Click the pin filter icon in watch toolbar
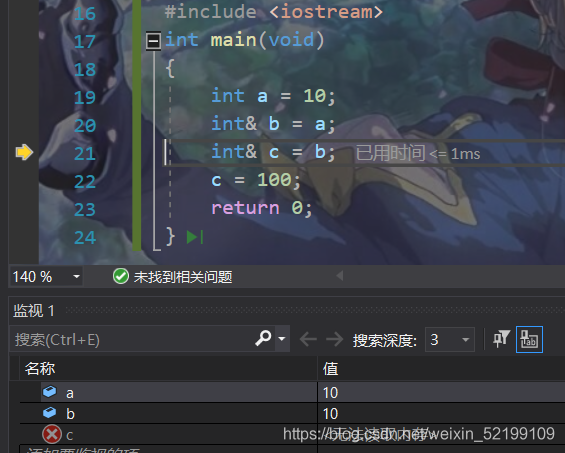This screenshot has width=565, height=453. click(x=501, y=339)
